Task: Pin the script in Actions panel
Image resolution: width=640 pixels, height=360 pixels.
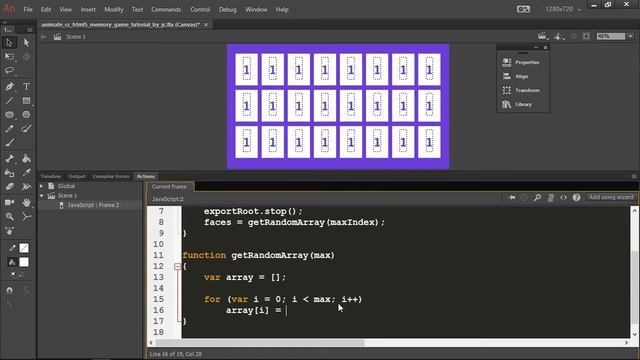Action: click(511, 198)
